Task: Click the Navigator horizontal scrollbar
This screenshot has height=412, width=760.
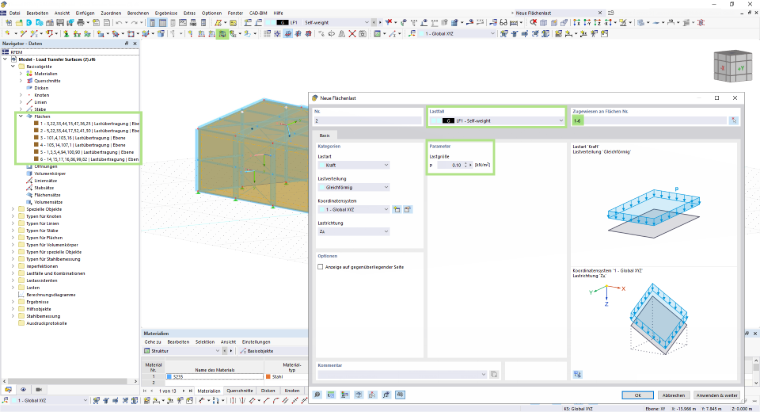Action: pos(70,381)
